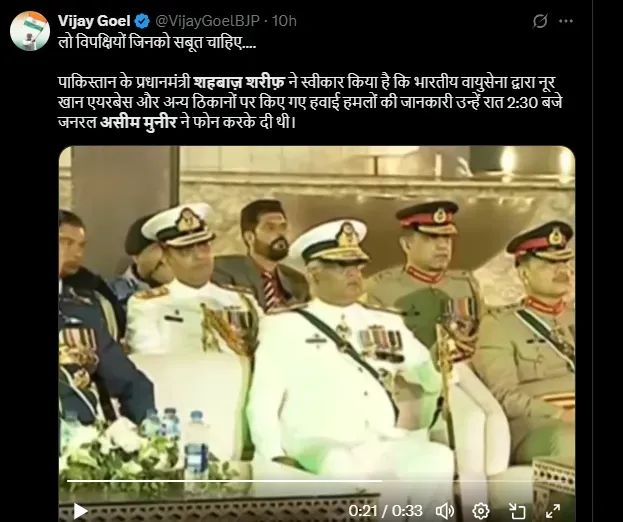623x522 pixels.
Task: Click the tweet's first line लो विपक्षियों
Action: (x=157, y=43)
